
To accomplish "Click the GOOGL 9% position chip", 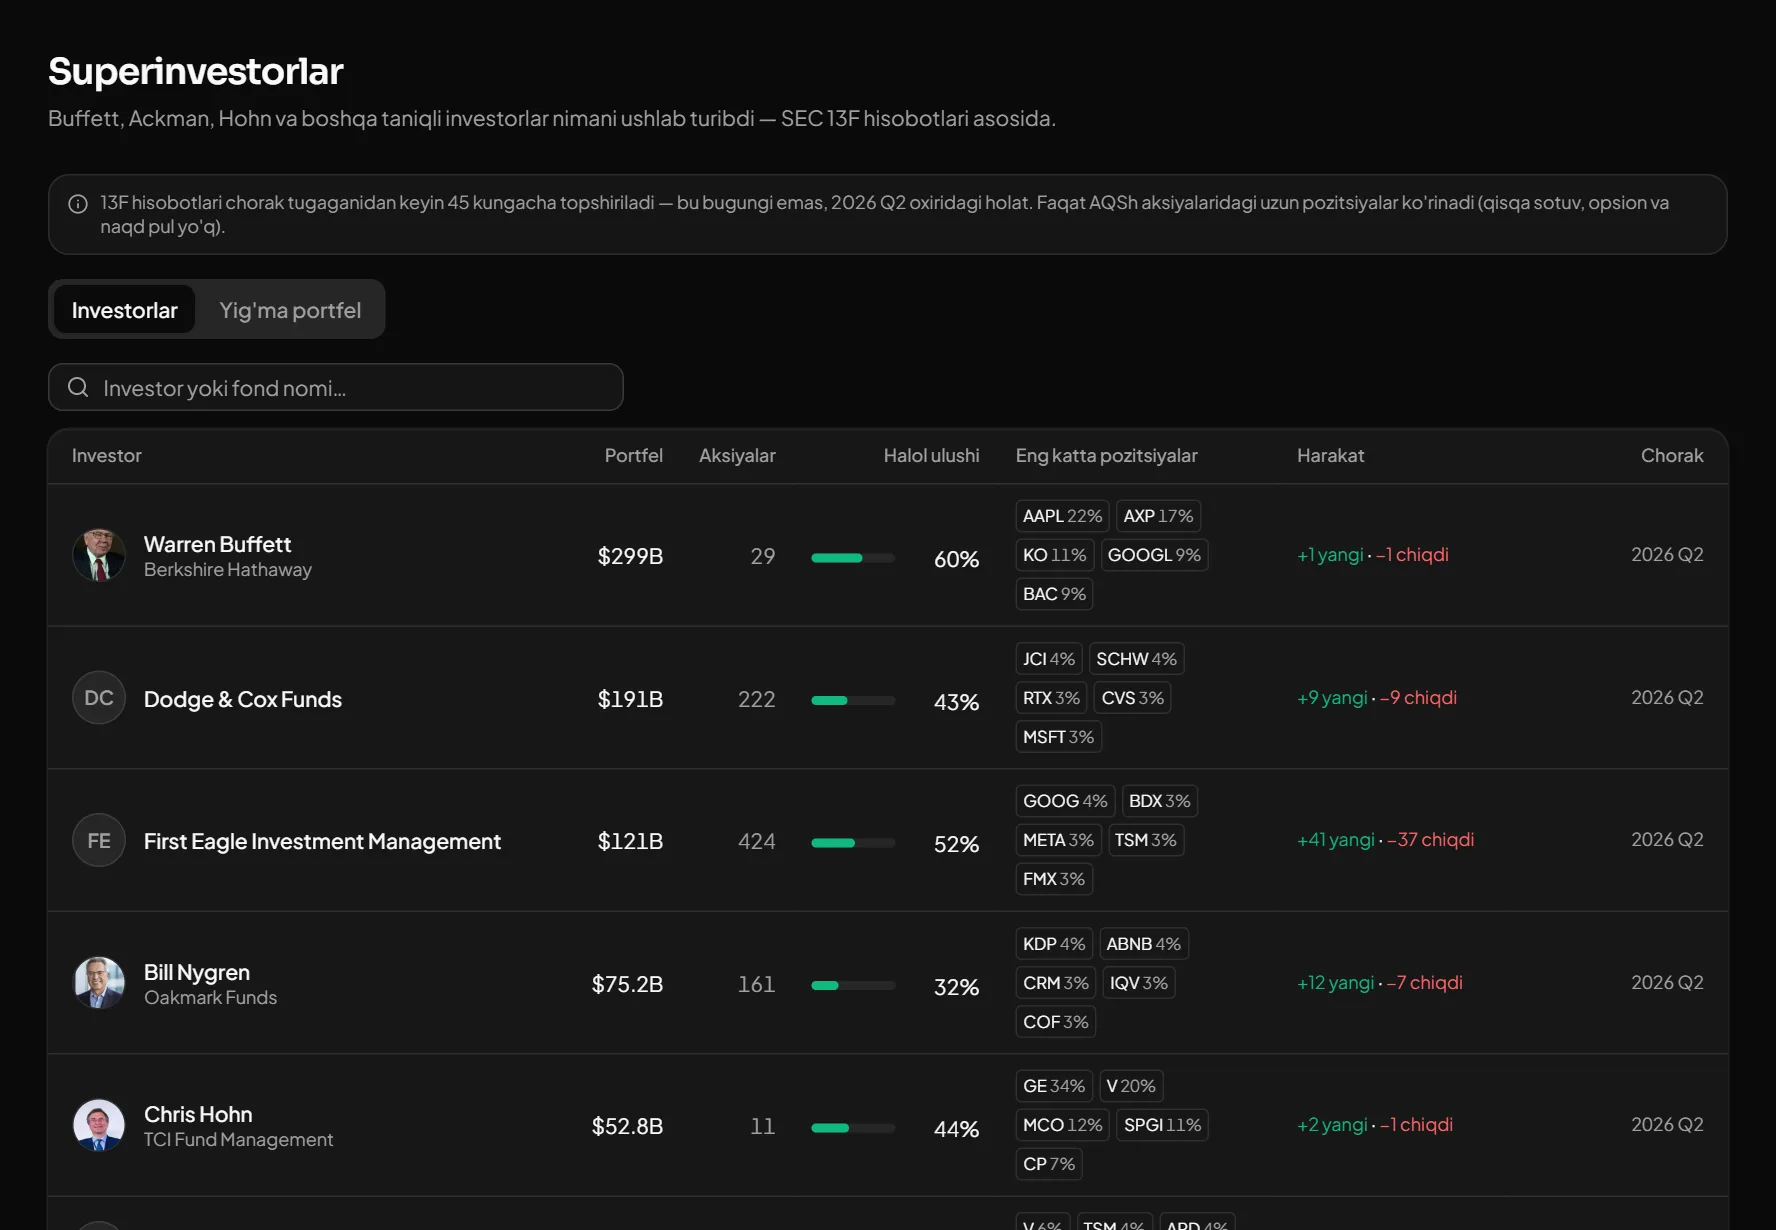I will coord(1154,555).
